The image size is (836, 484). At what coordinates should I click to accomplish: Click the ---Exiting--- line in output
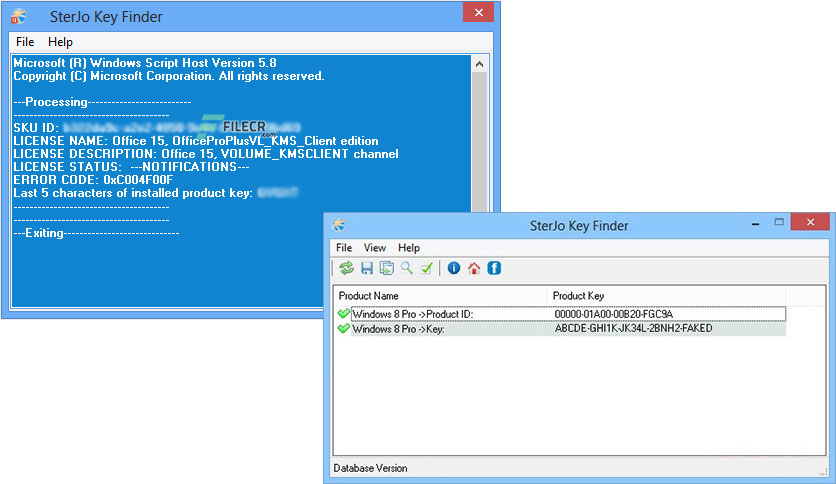click(x=97, y=233)
